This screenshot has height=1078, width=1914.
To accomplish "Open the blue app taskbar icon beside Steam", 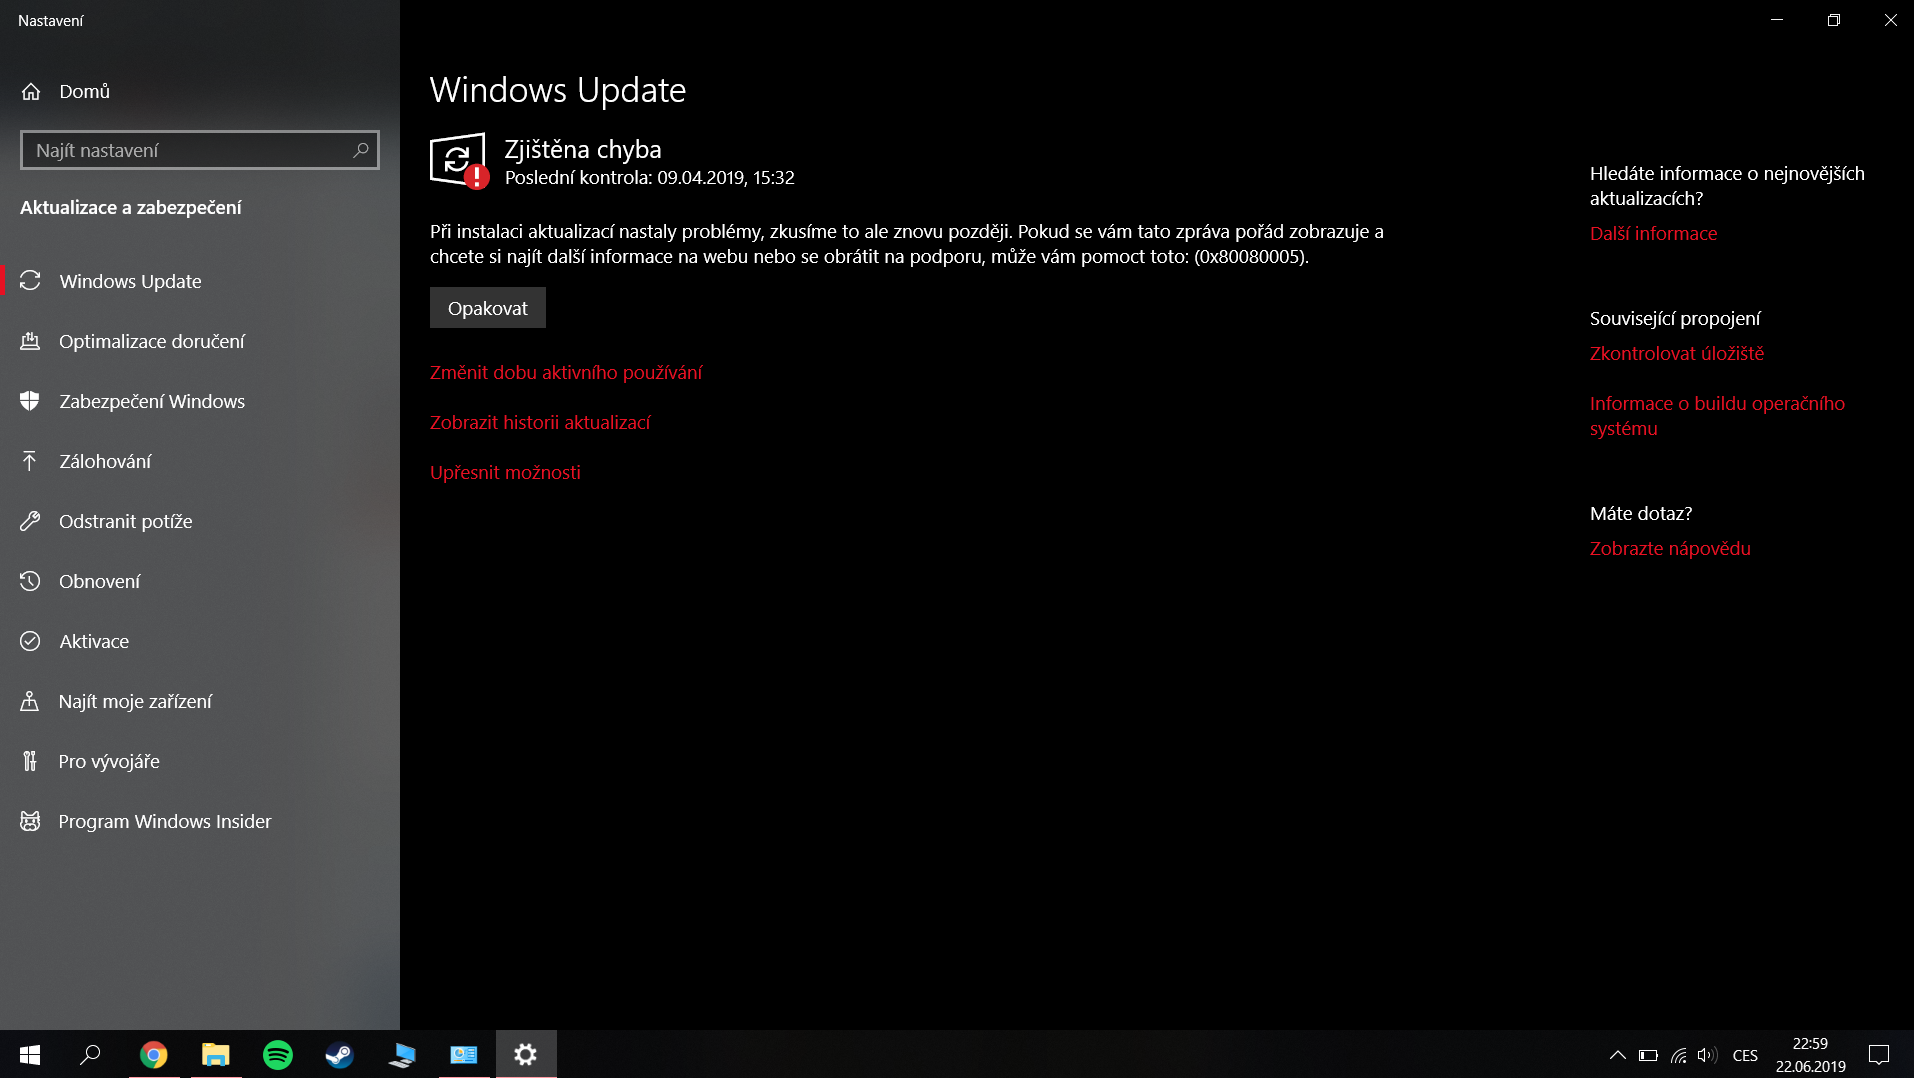I will point(402,1054).
